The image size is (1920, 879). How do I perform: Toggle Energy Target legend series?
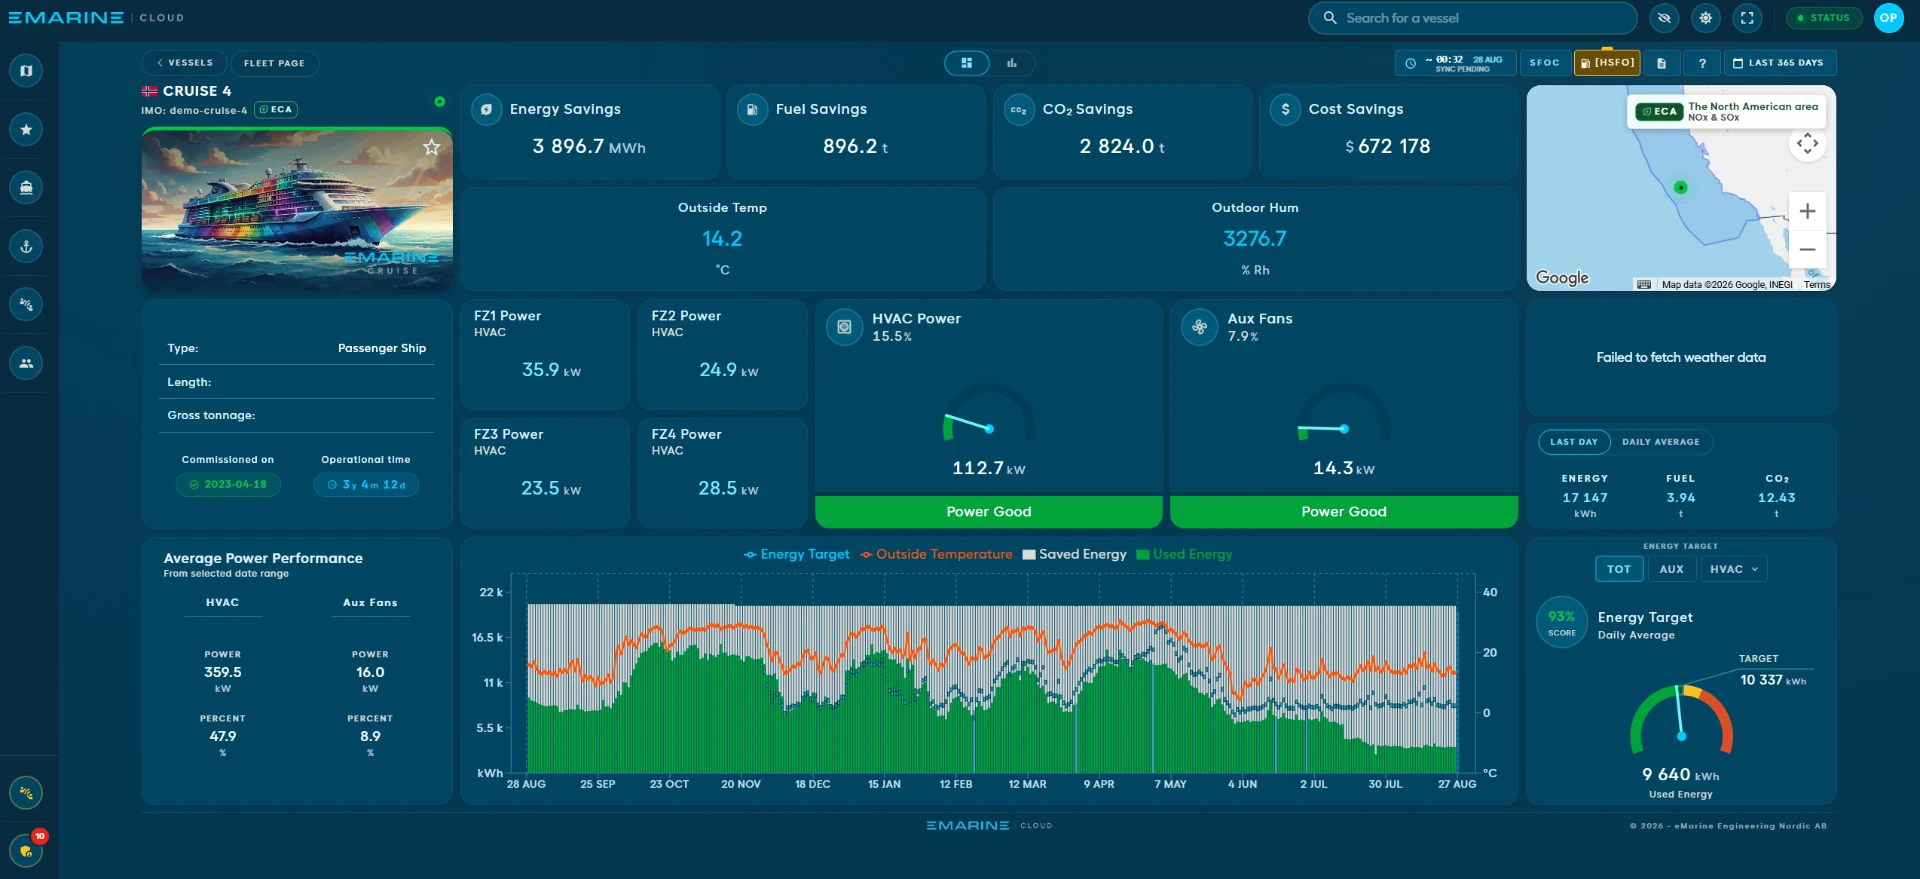[x=797, y=555]
